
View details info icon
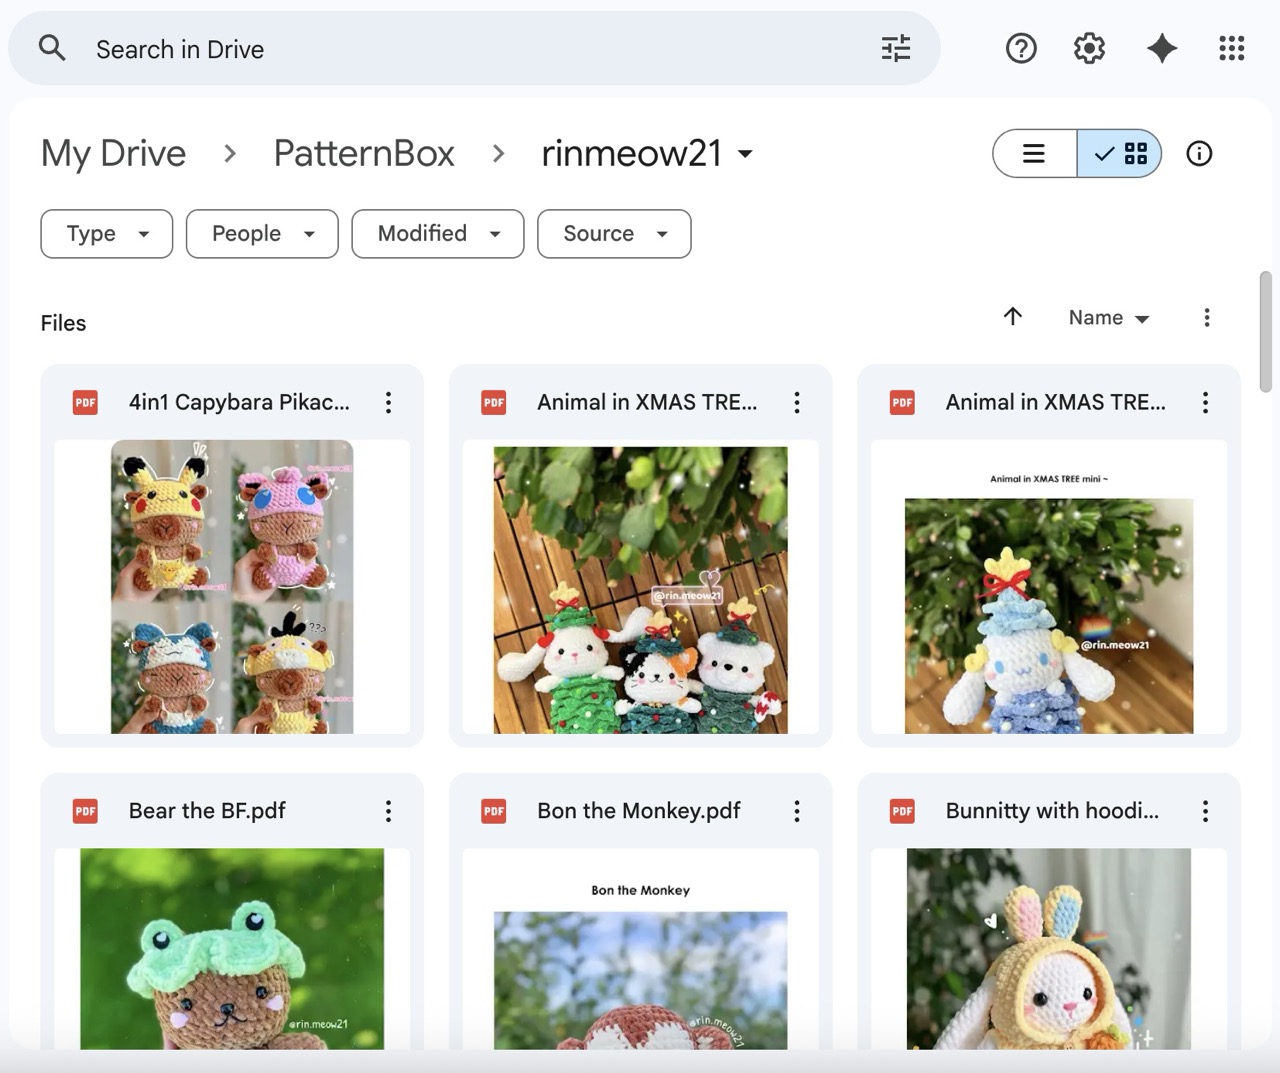pyautogui.click(x=1199, y=153)
